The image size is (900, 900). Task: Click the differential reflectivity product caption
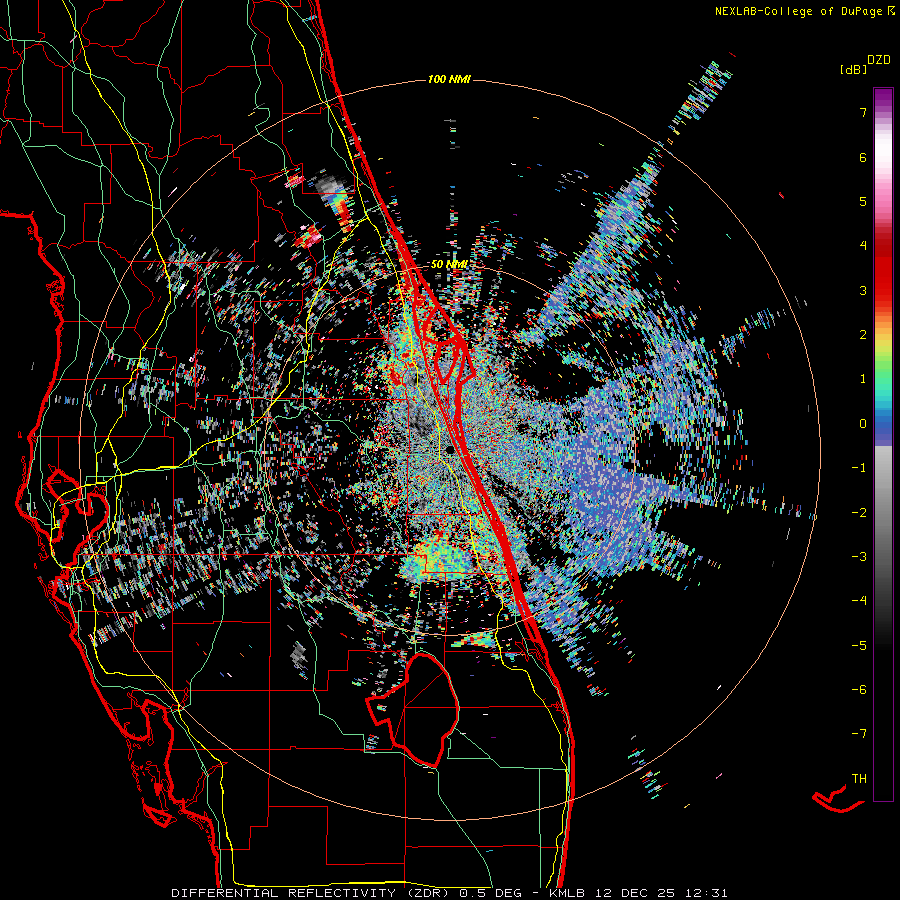click(x=449, y=893)
